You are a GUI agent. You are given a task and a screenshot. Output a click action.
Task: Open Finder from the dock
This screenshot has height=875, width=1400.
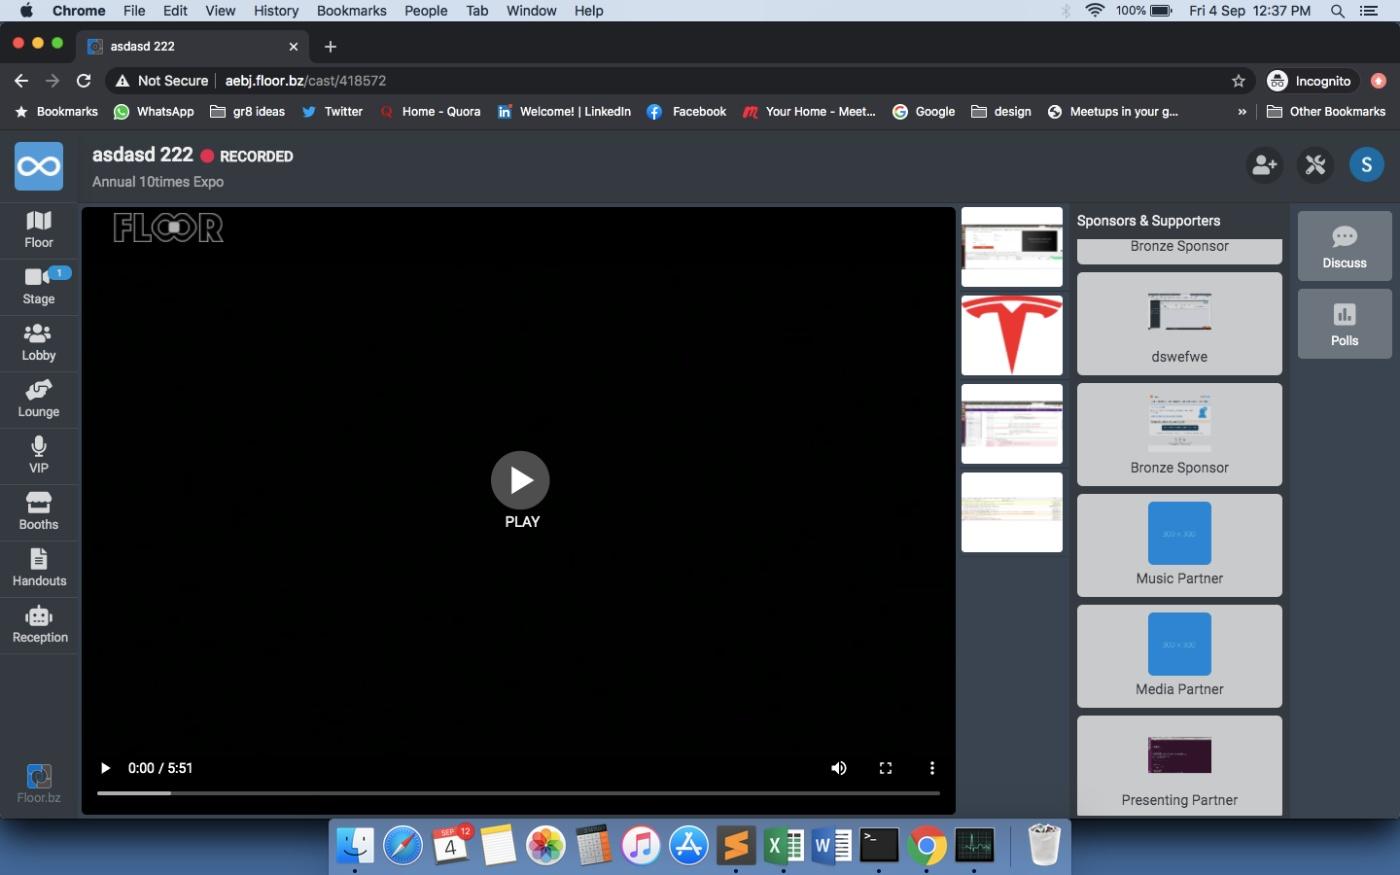click(355, 846)
